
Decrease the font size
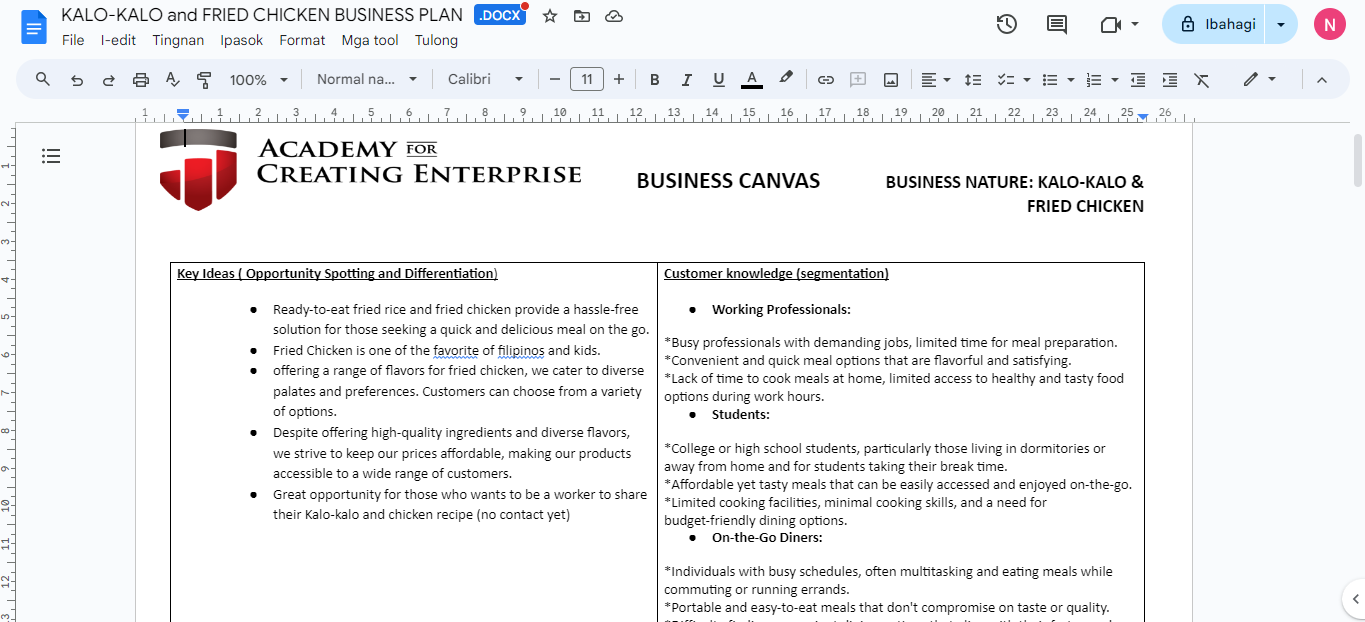[555, 79]
